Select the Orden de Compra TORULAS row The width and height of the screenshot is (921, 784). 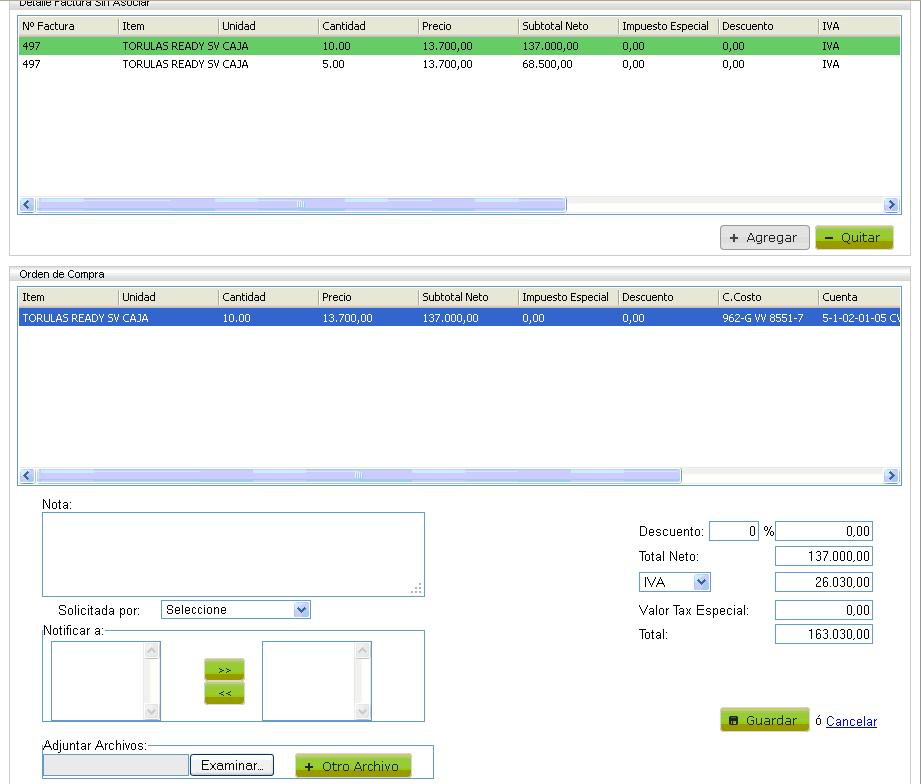coord(459,318)
